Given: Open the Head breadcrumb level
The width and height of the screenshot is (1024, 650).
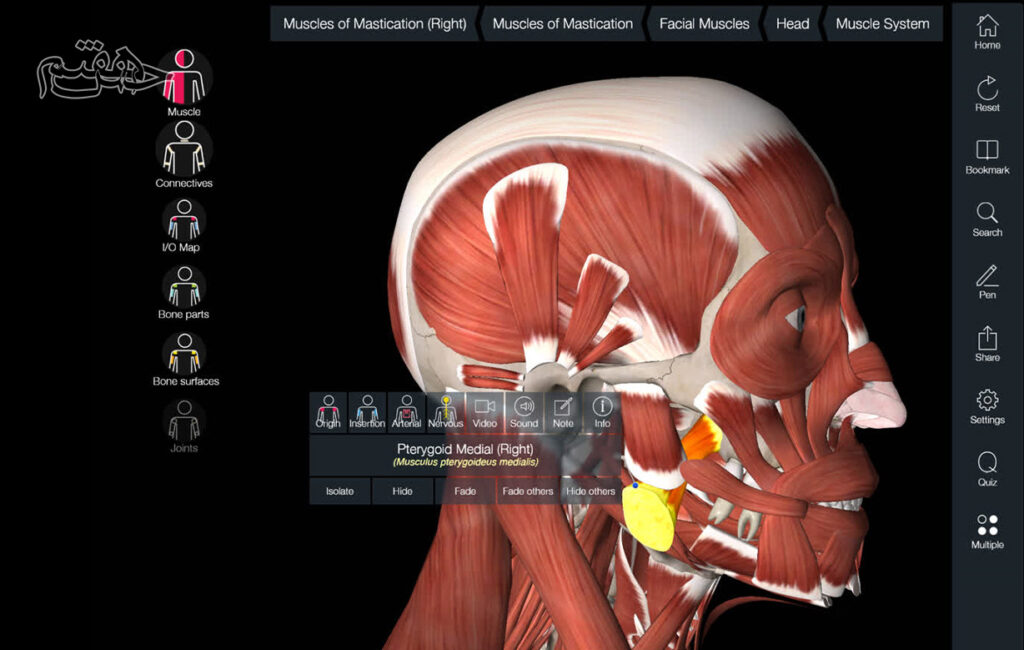Looking at the screenshot, I should [793, 23].
